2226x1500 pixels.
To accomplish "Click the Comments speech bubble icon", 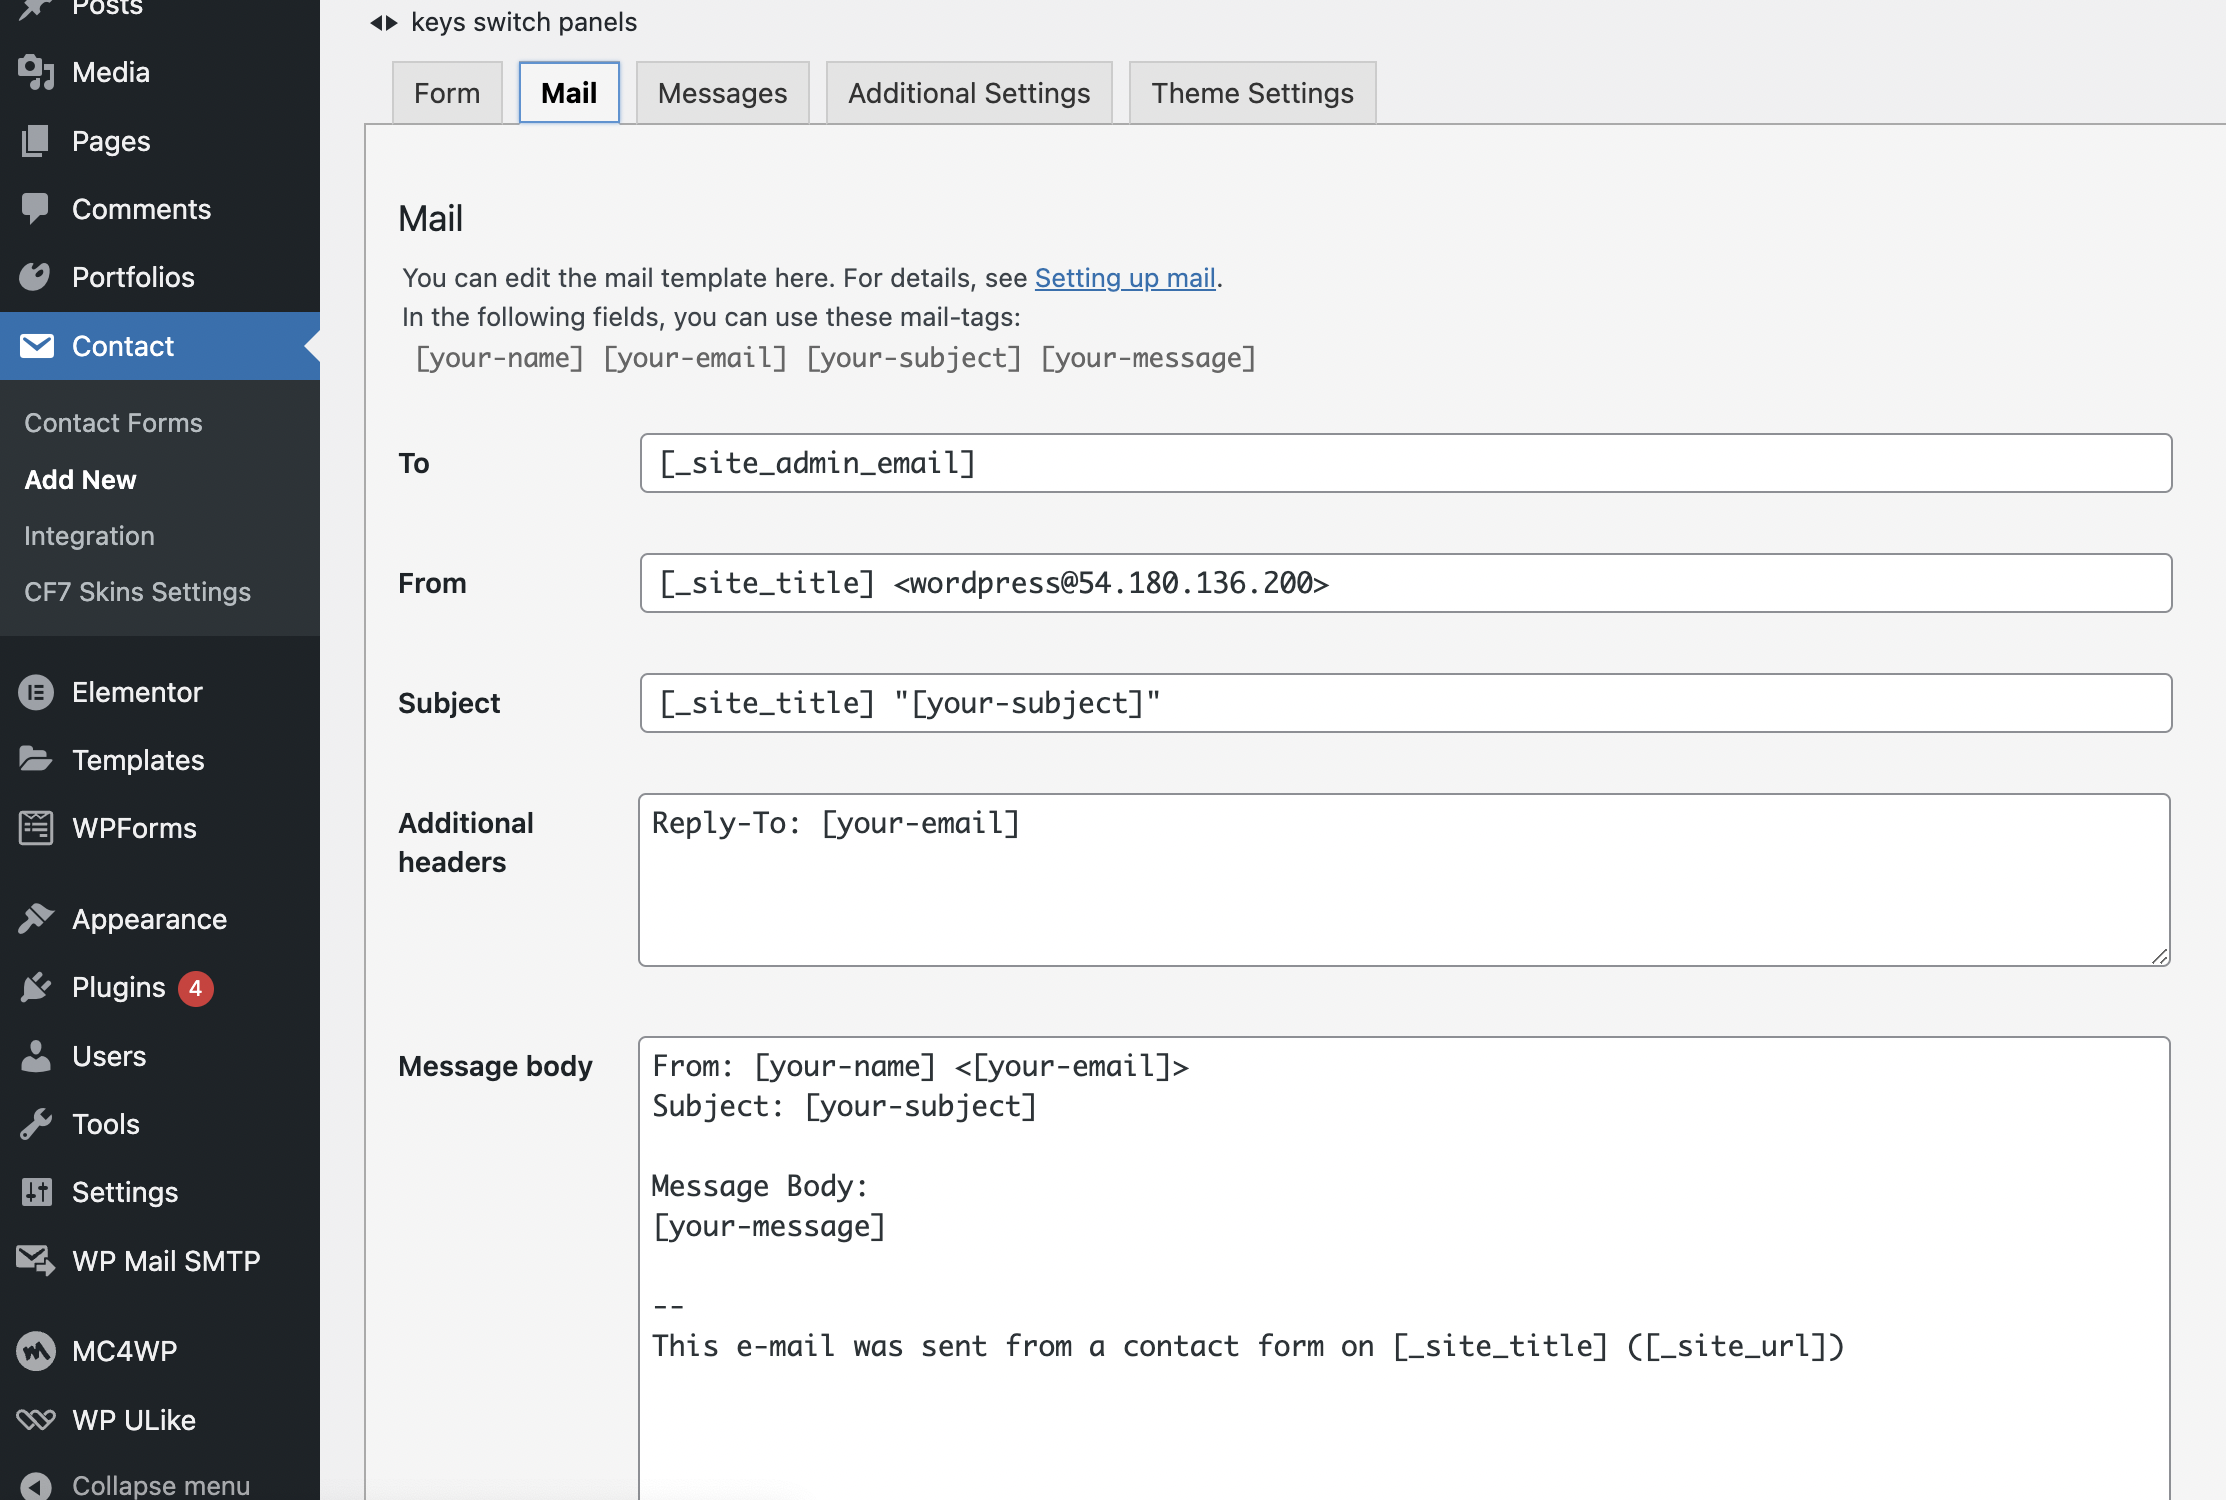I will (x=36, y=209).
